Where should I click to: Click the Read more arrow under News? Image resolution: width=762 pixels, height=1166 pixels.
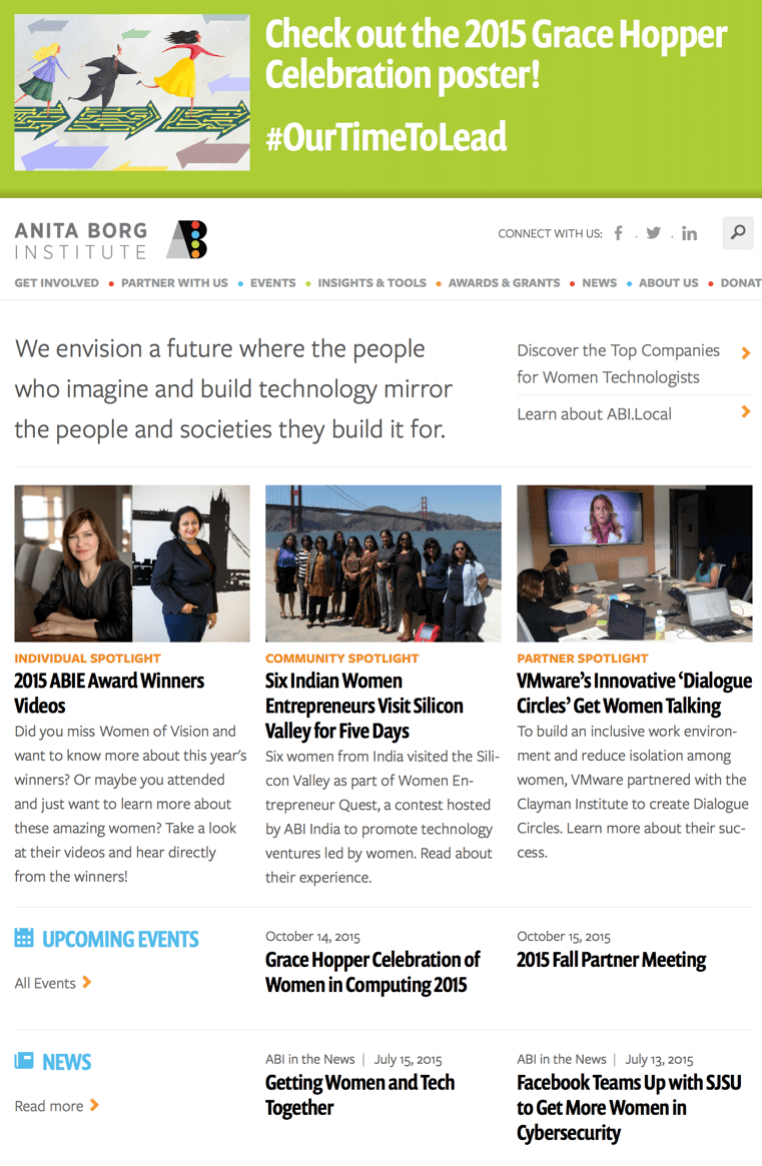pos(94,1105)
